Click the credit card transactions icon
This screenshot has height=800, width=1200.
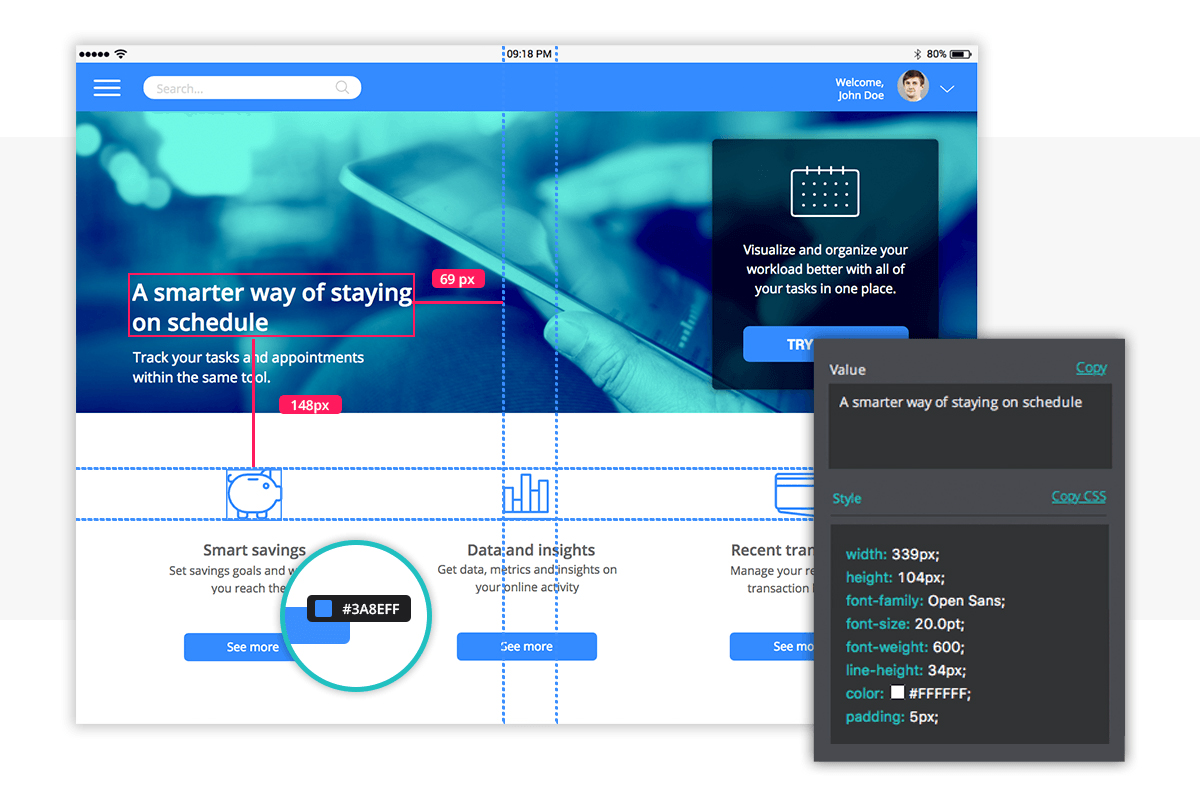click(x=794, y=494)
